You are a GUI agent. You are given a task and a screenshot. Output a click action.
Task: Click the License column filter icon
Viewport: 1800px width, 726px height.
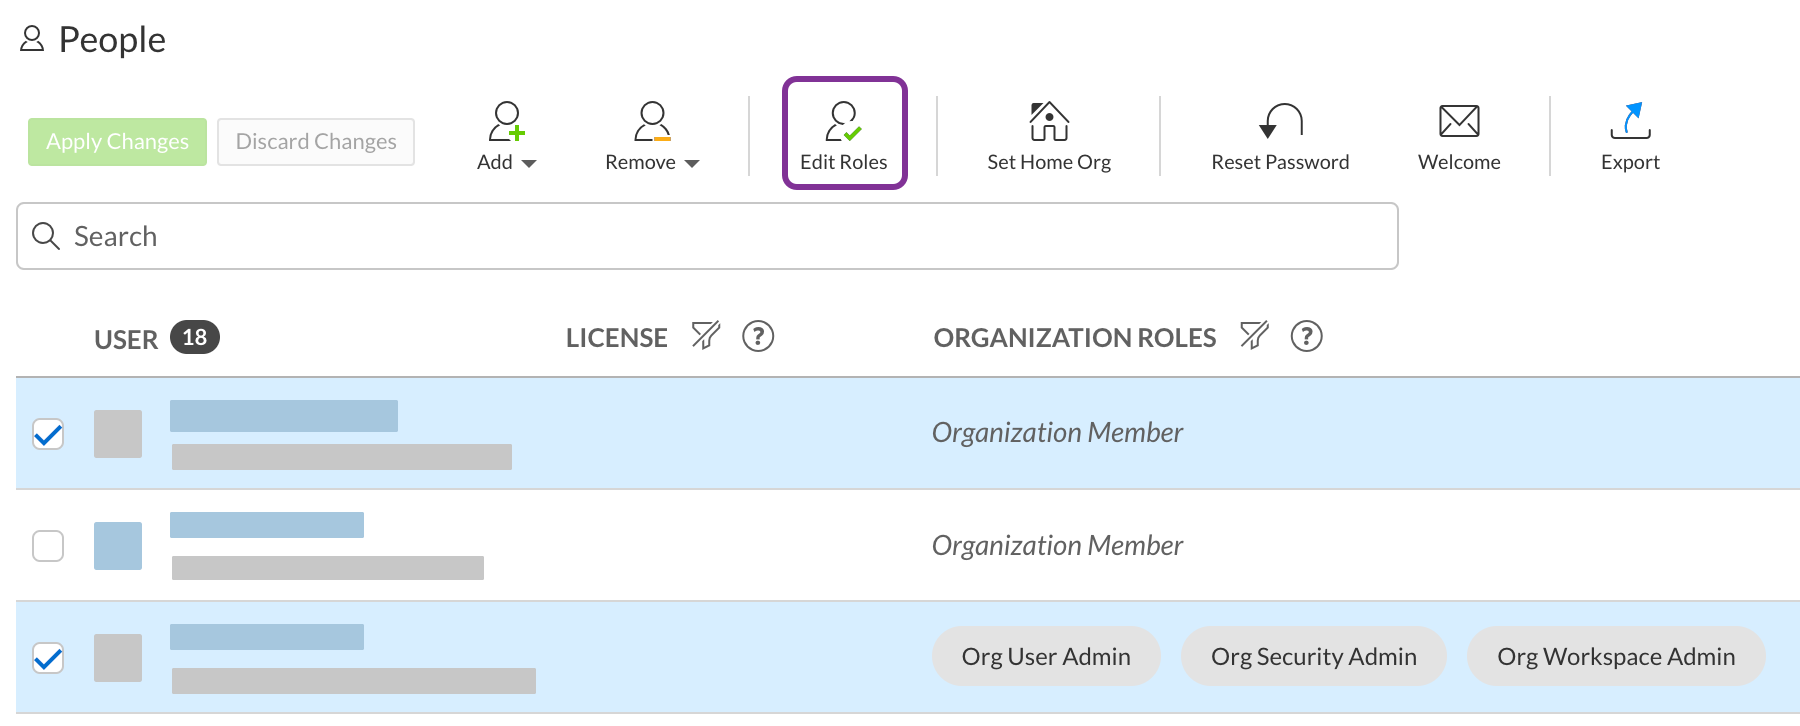click(706, 336)
